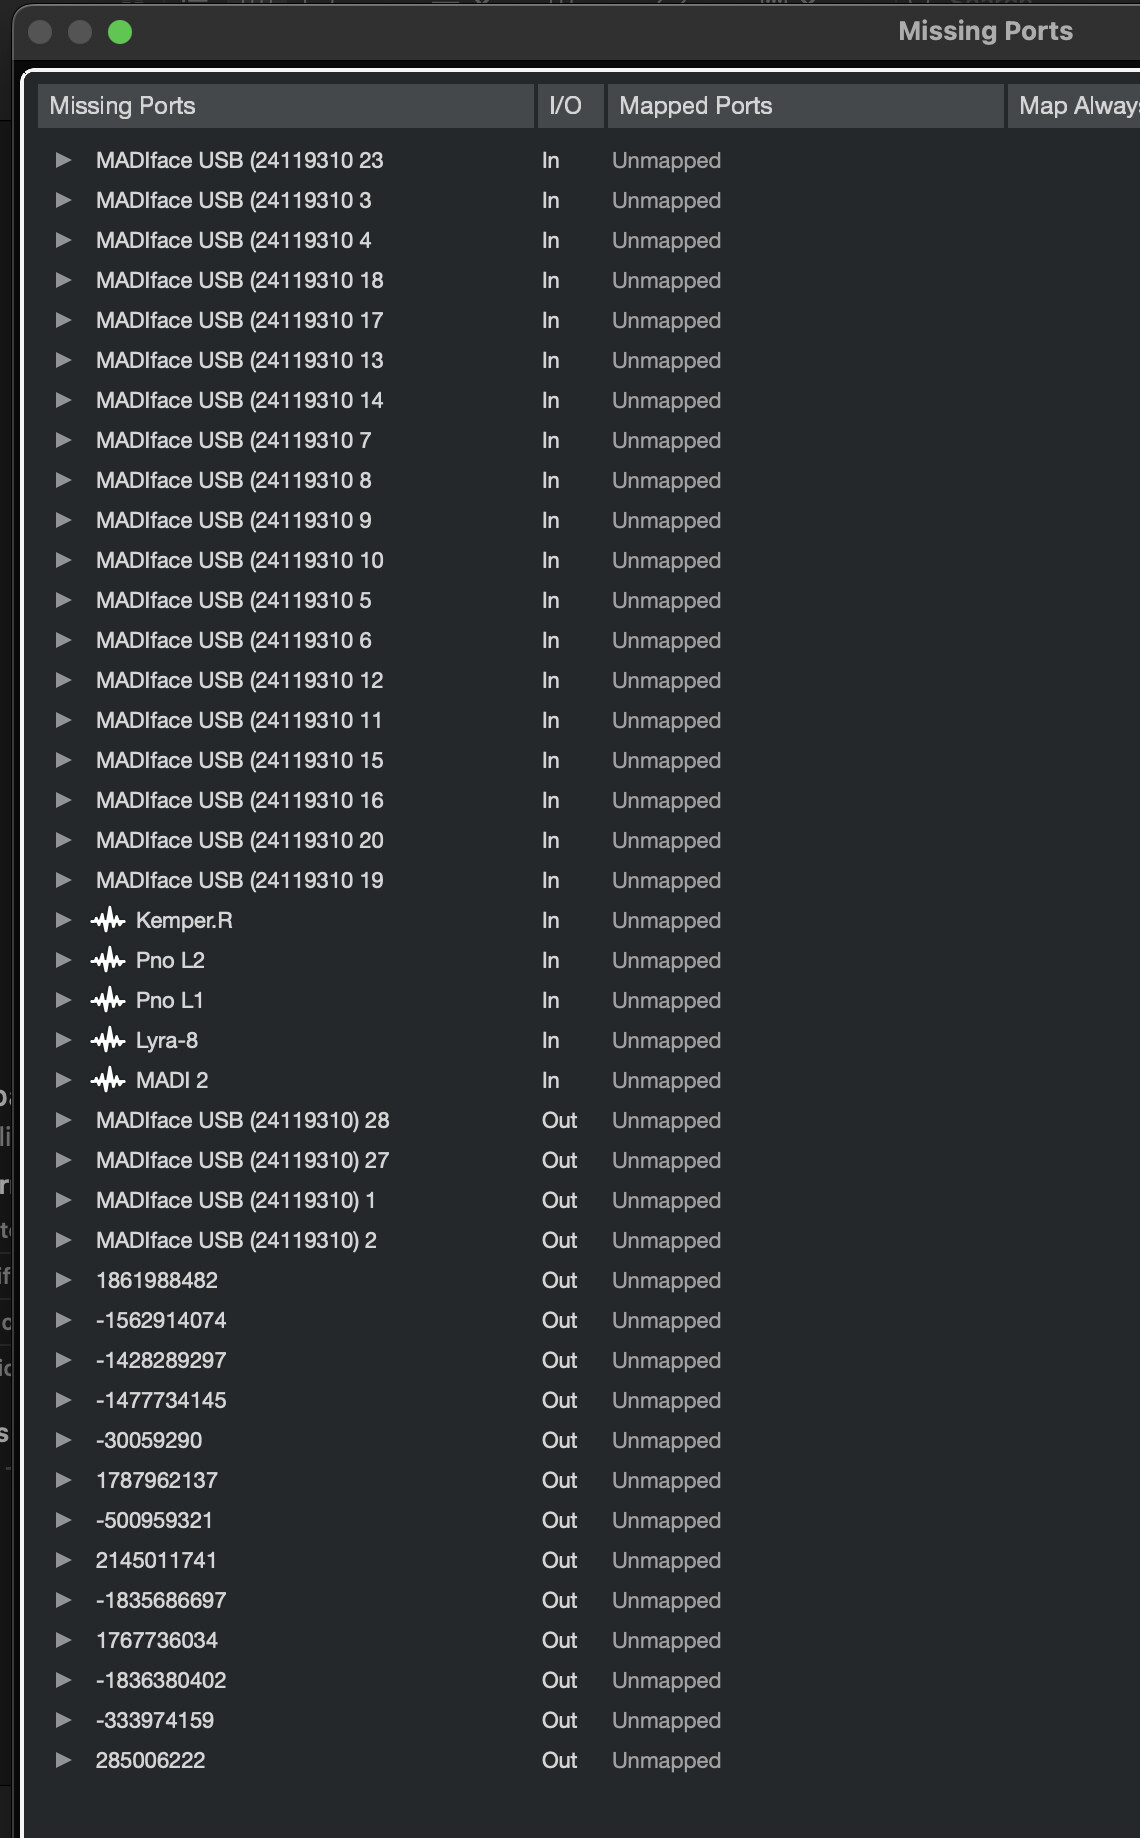The width and height of the screenshot is (1140, 1838).
Task: Click the Lyra-8 waveform icon
Action: 108,1040
